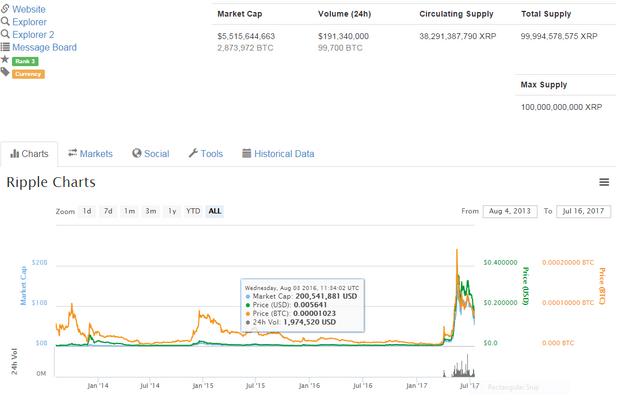Click the list icon beside Message Board

5,47
